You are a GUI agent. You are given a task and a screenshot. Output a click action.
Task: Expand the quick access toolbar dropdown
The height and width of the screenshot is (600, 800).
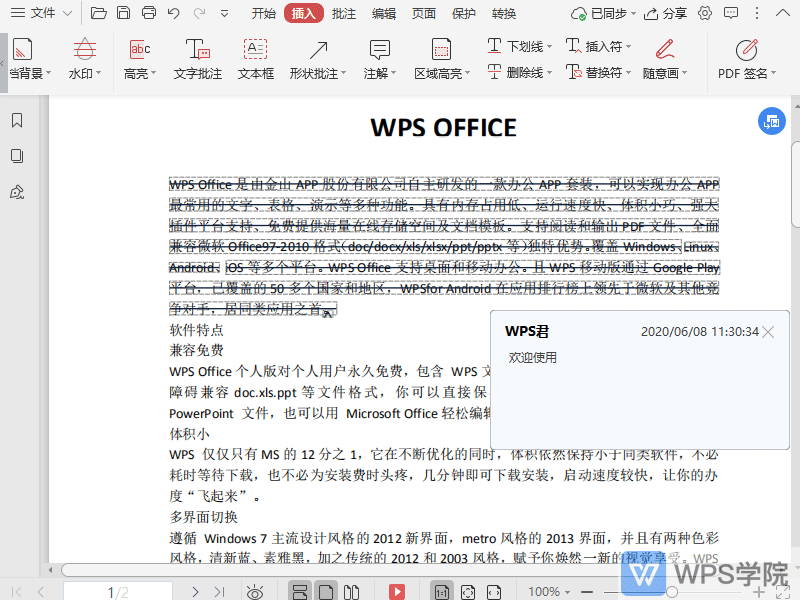pyautogui.click(x=224, y=14)
